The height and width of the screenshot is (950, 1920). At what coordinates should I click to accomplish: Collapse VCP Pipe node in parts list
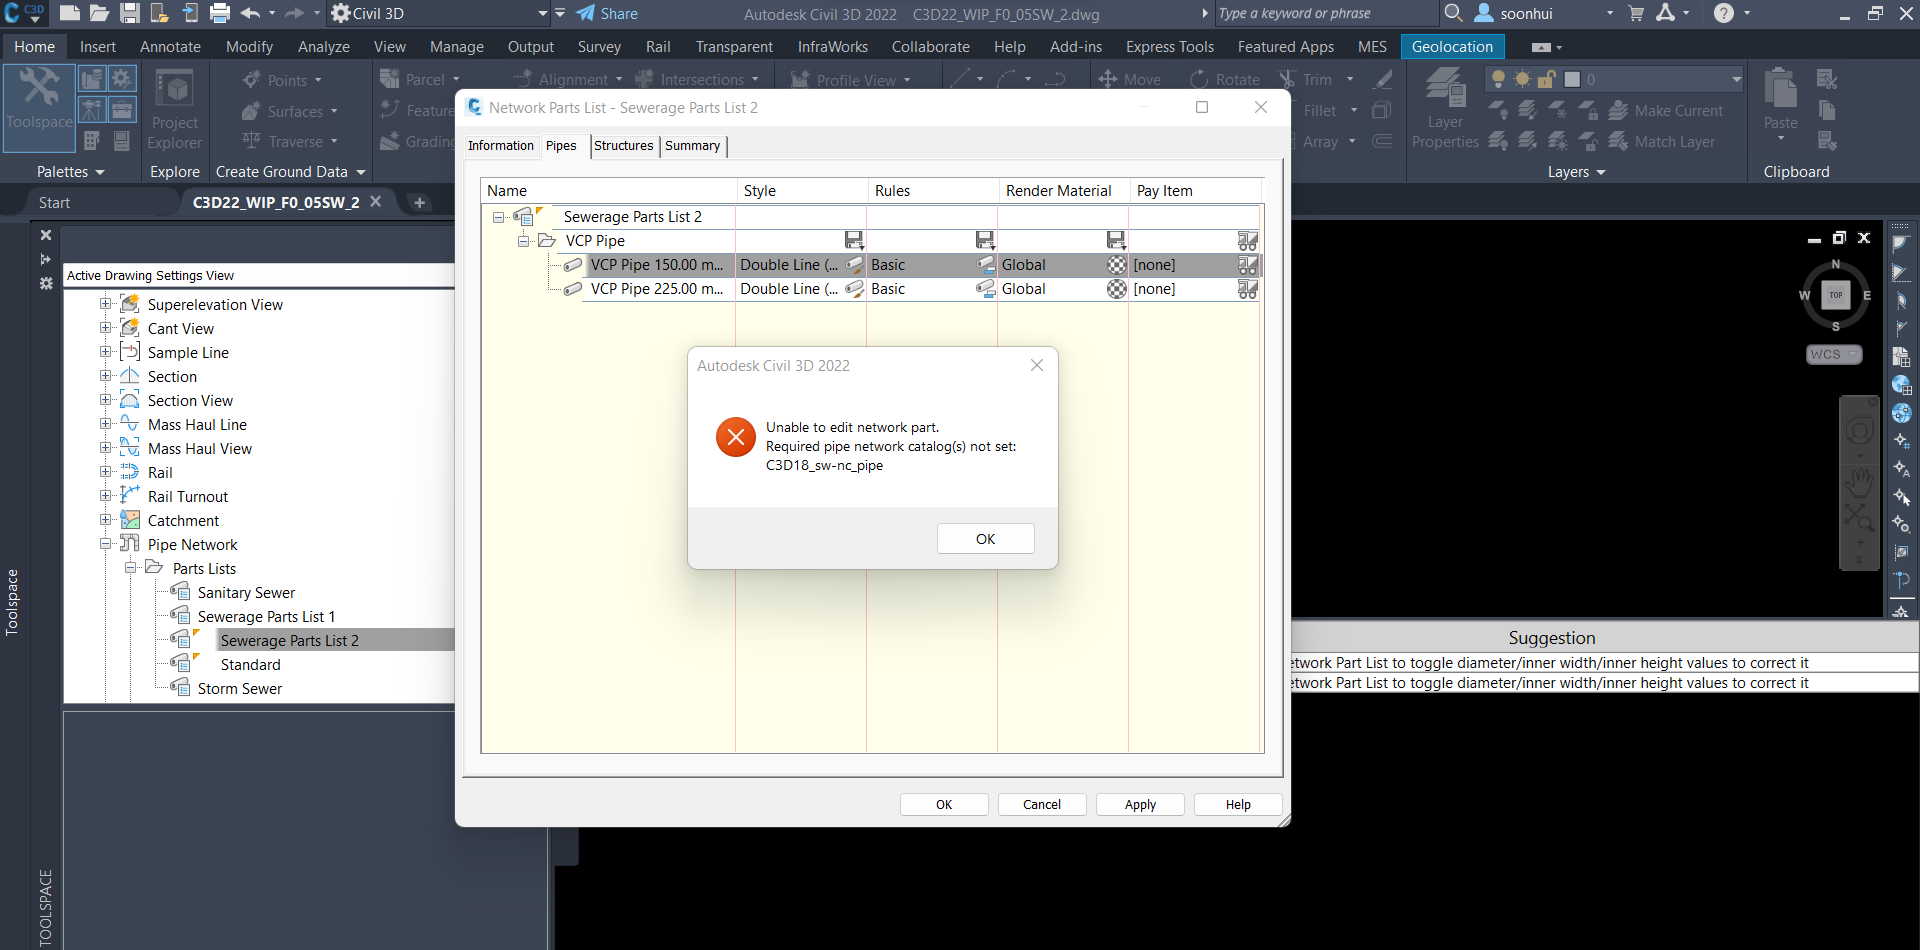[x=523, y=240]
